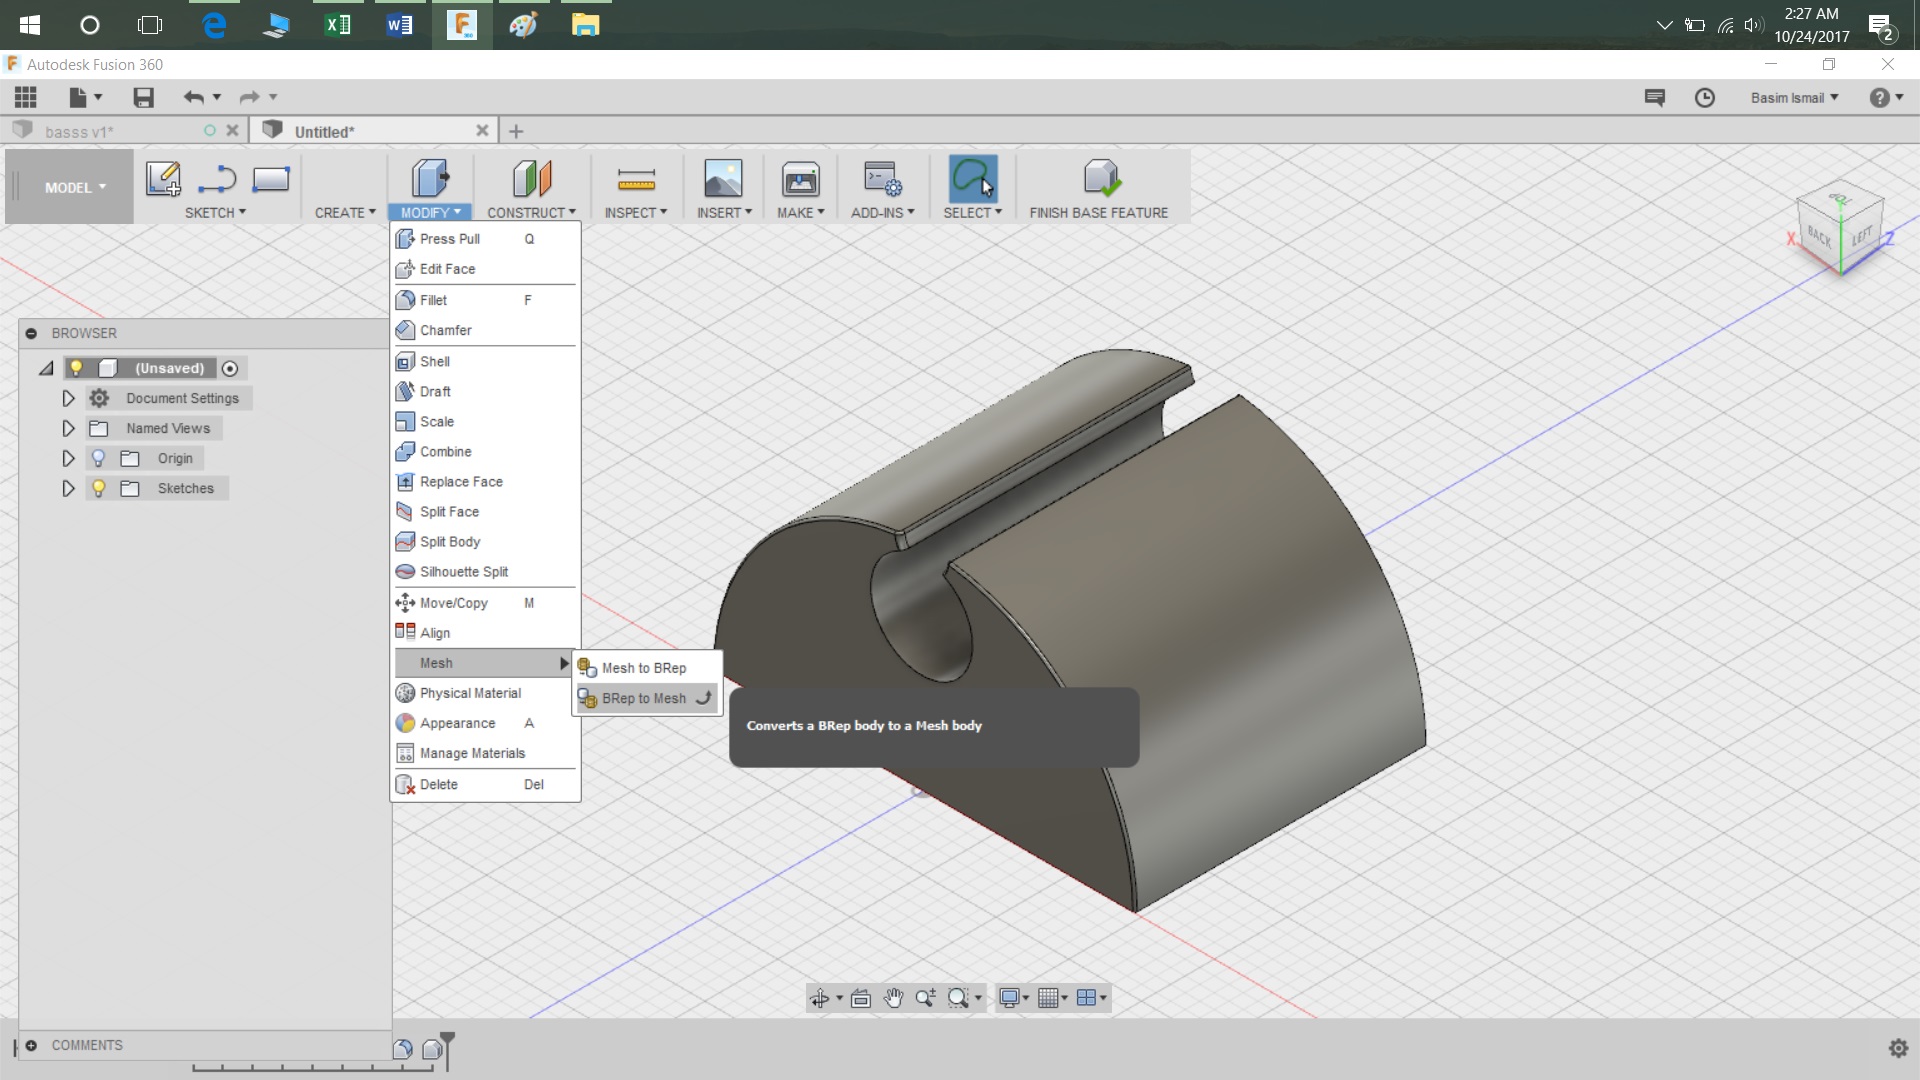Image resolution: width=1920 pixels, height=1080 pixels.
Task: Open the CREATE menu label
Action: 345,213
